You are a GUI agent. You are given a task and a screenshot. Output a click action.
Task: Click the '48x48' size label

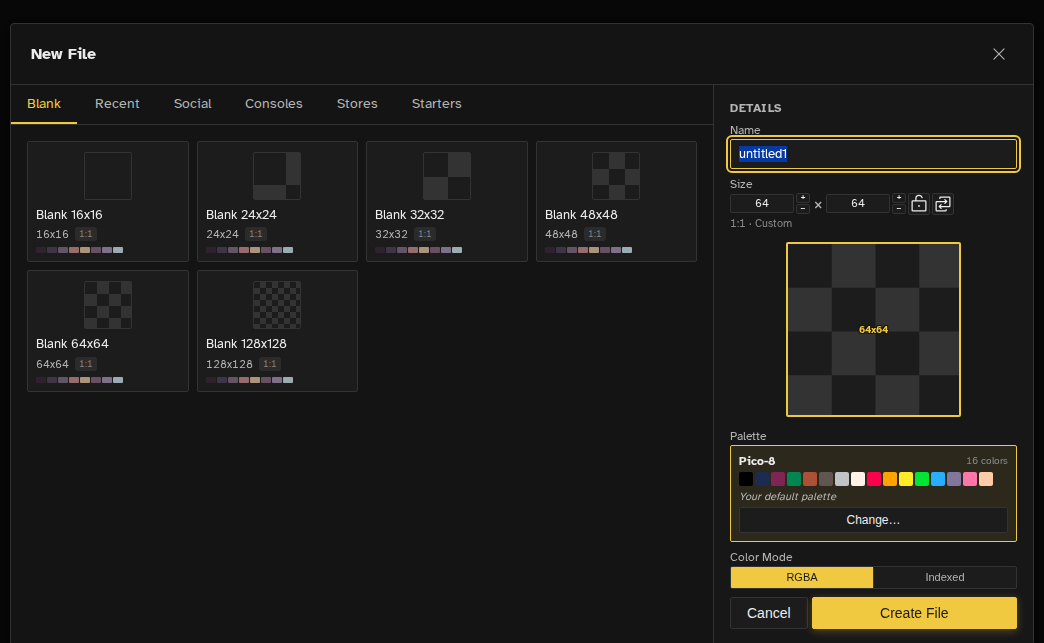561,234
